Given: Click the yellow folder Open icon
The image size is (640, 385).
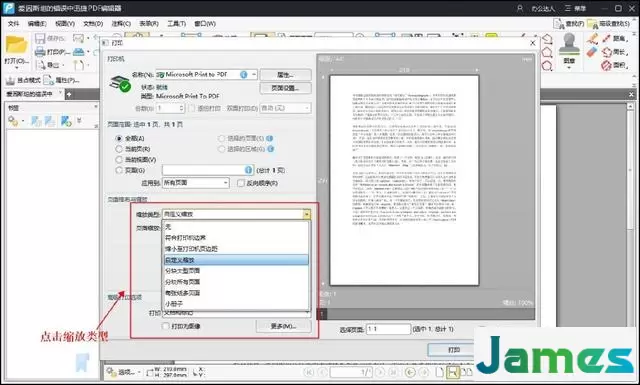Looking at the screenshot, I should coord(16,45).
